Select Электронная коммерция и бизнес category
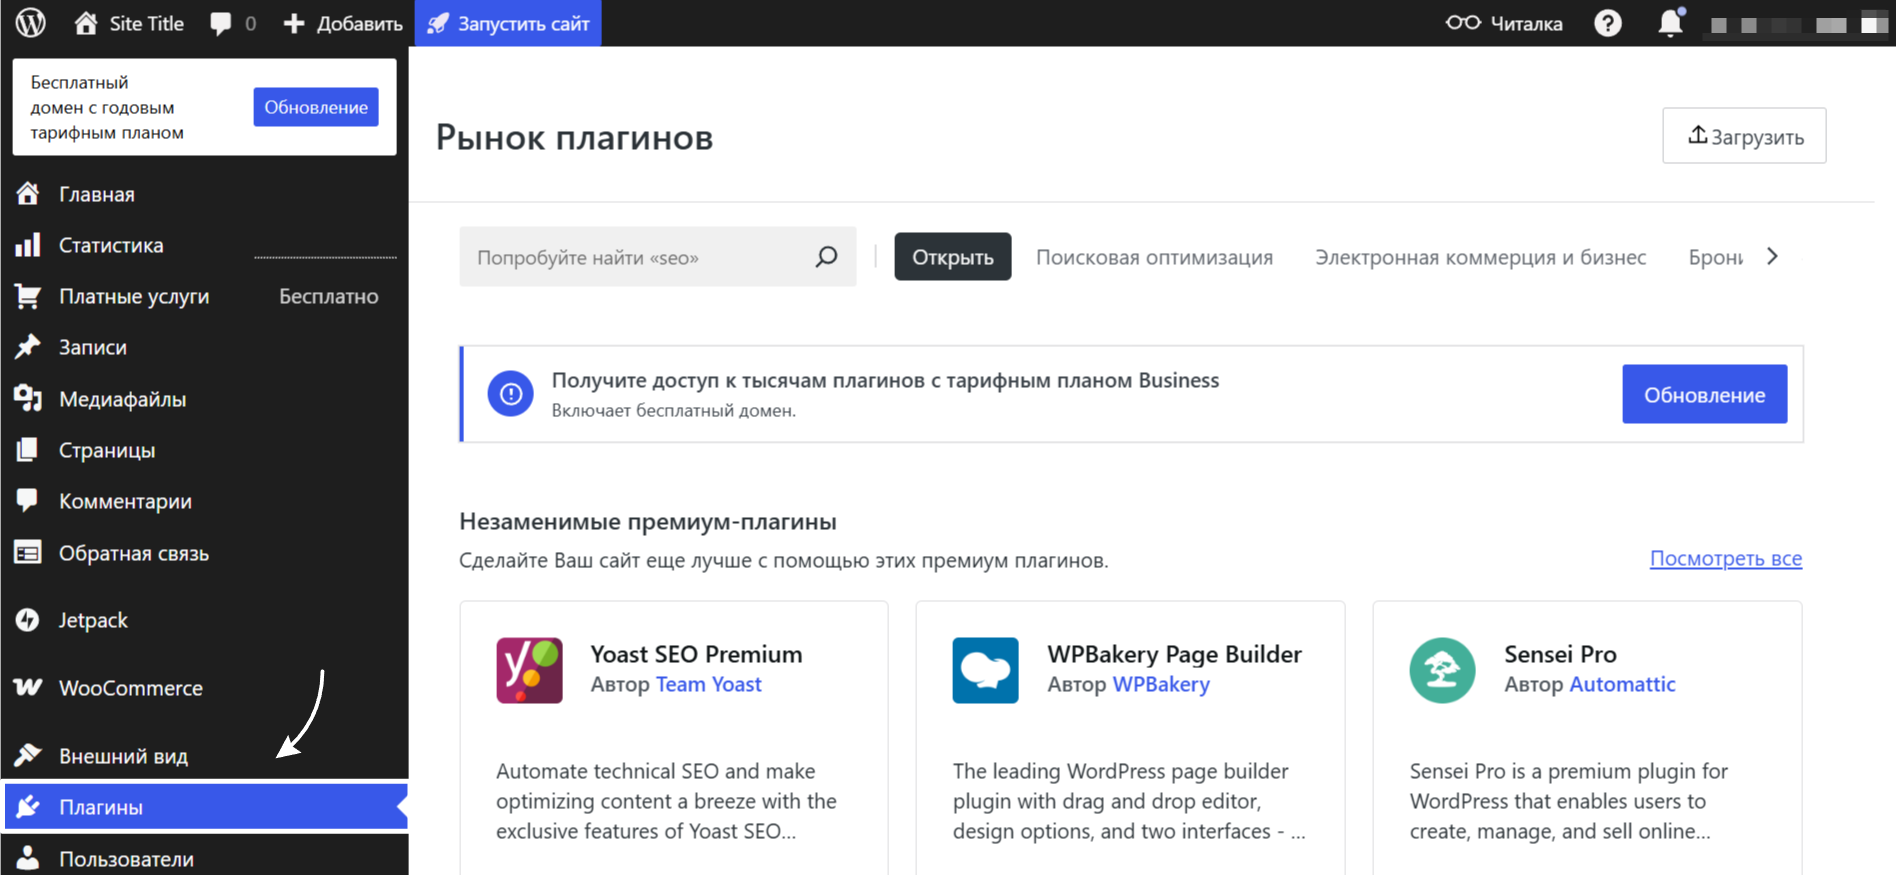1896x875 pixels. [x=1480, y=257]
